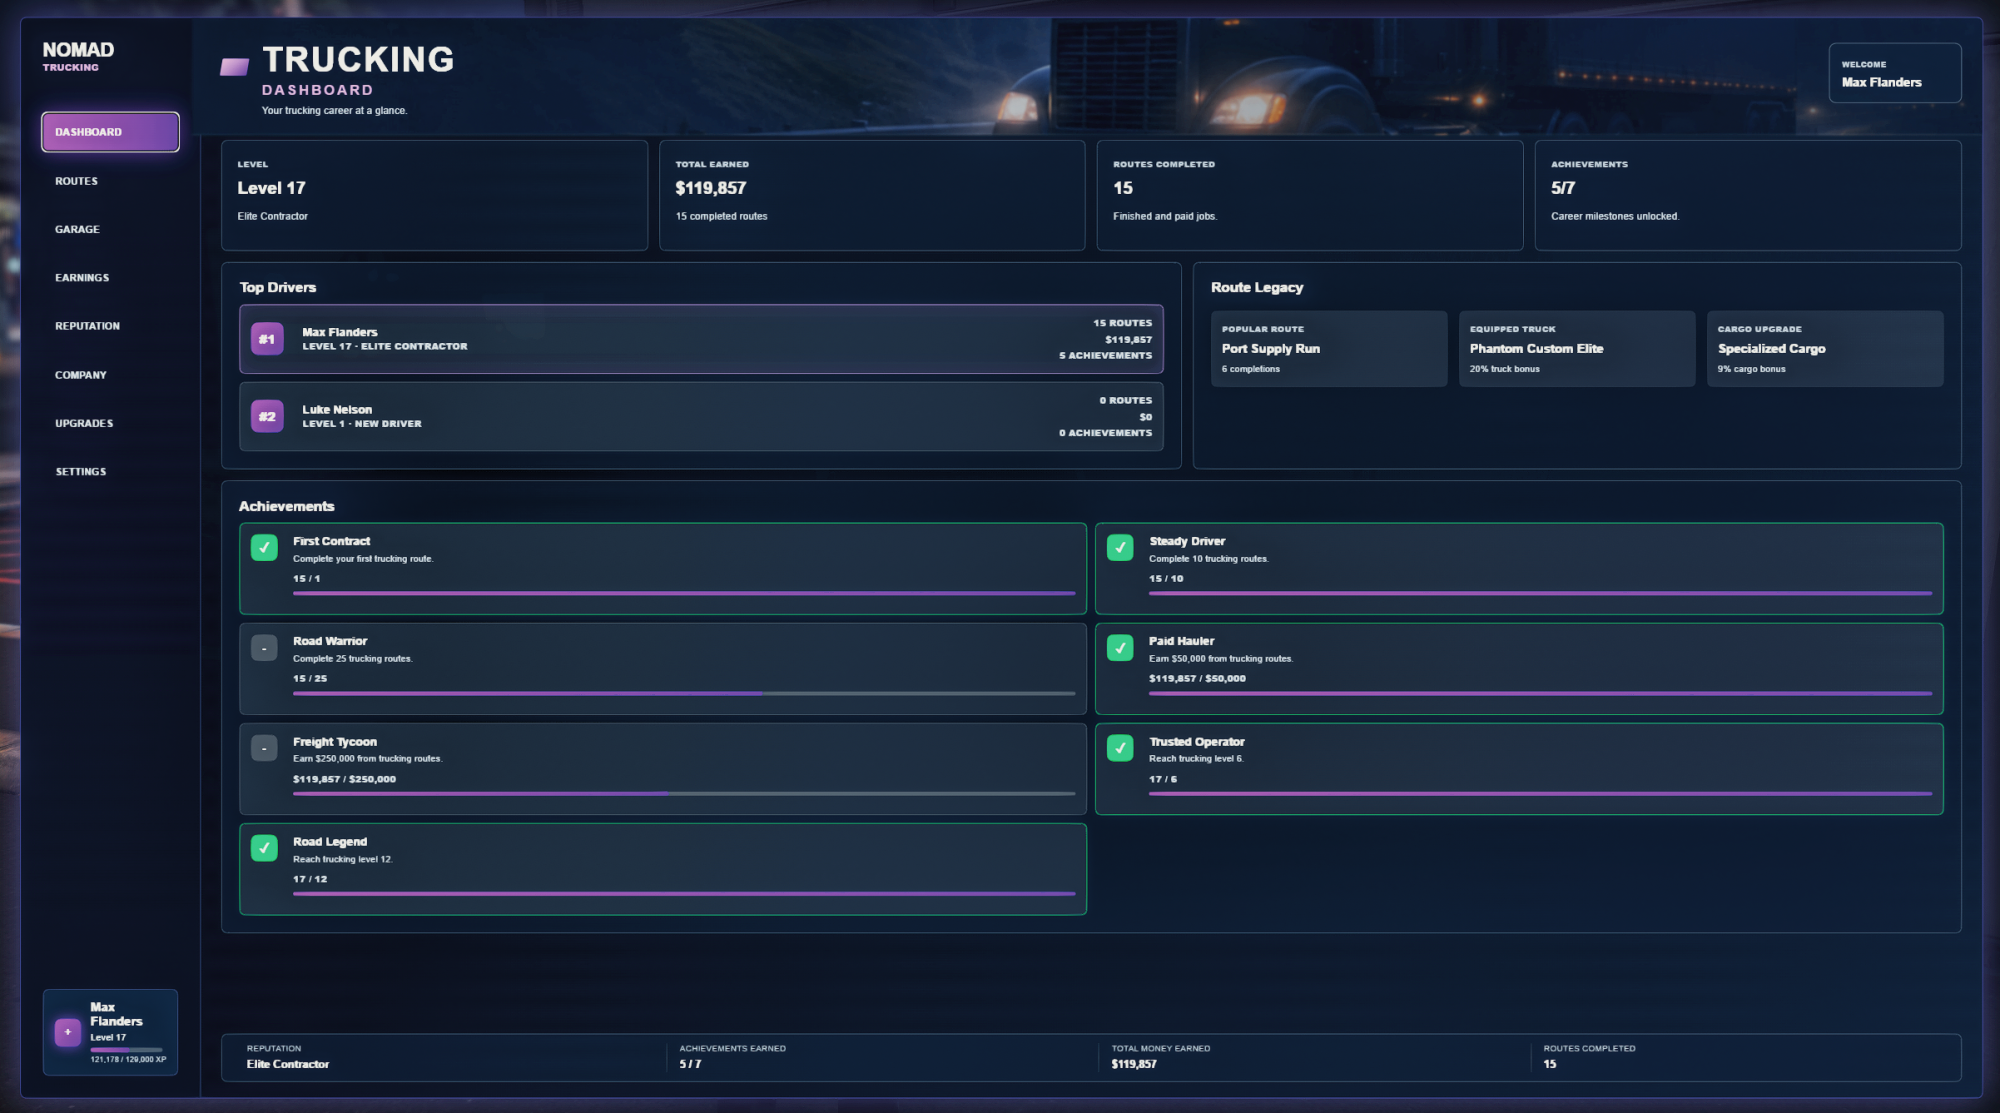Screen dimensions: 2000x1113
Task: Click "15 ROUTES" on Max Flanders row
Action: 1122,323
